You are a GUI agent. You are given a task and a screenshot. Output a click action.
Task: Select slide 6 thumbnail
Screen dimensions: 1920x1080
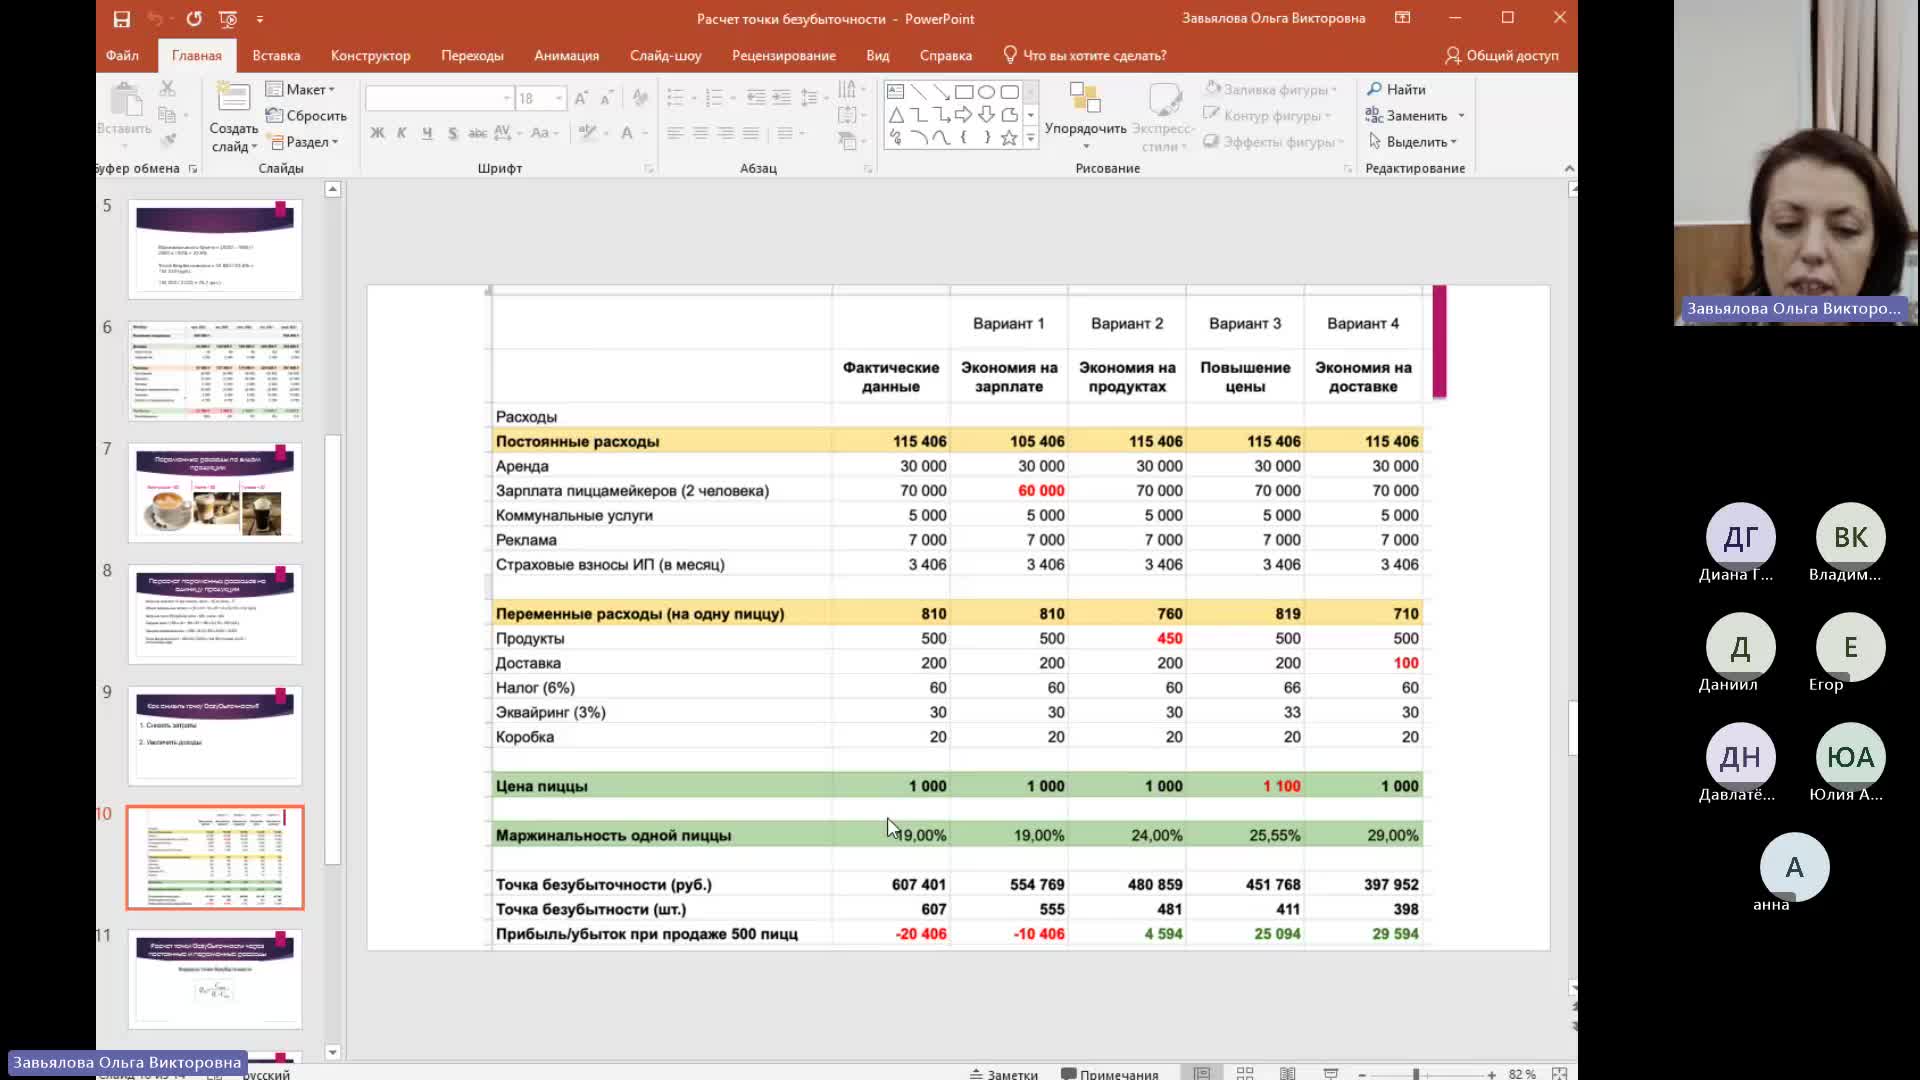click(215, 371)
